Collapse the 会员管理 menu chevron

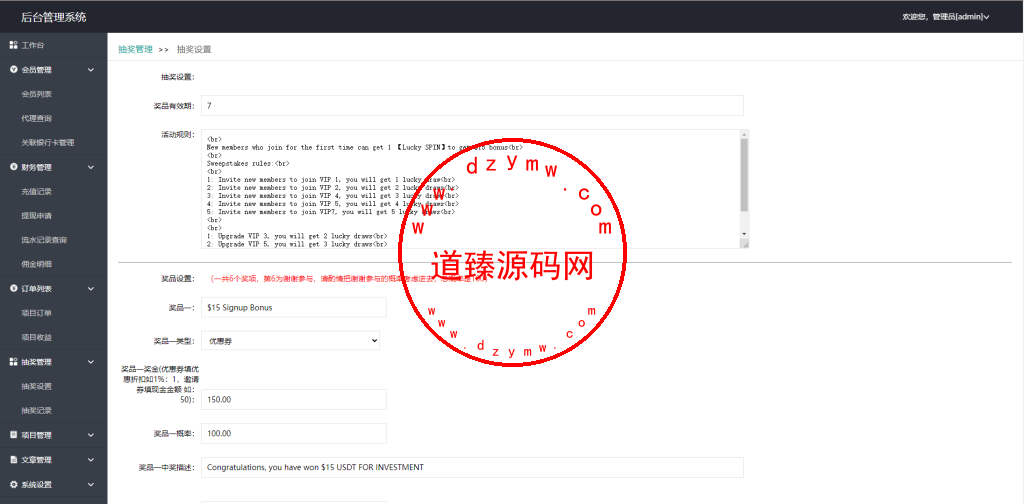tap(91, 70)
